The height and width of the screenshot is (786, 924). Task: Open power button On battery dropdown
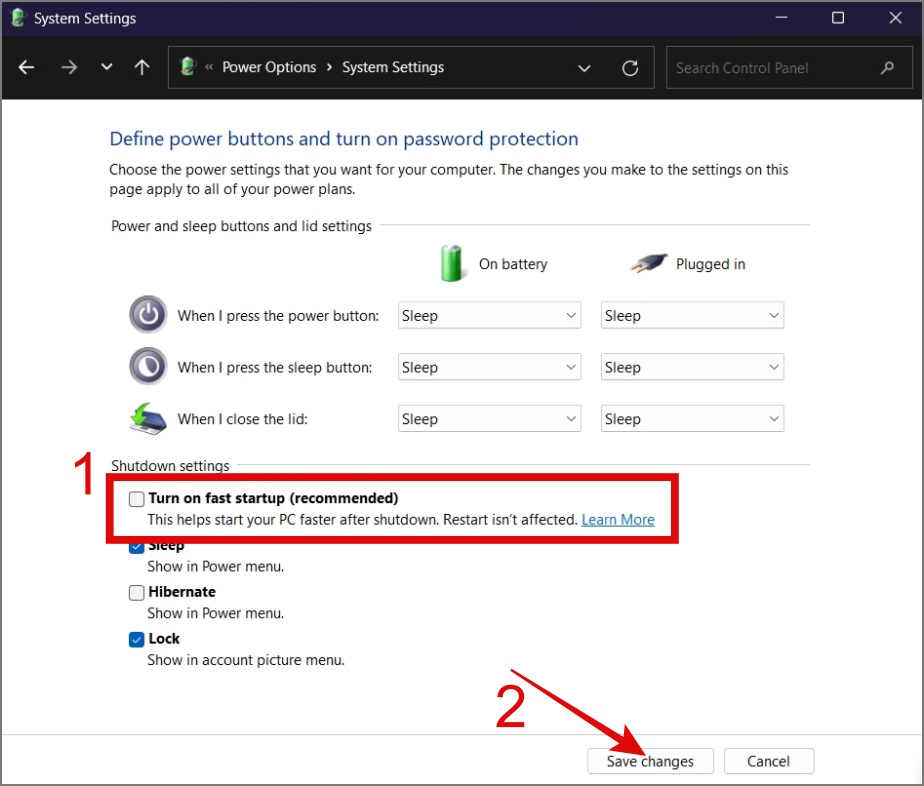tap(489, 316)
